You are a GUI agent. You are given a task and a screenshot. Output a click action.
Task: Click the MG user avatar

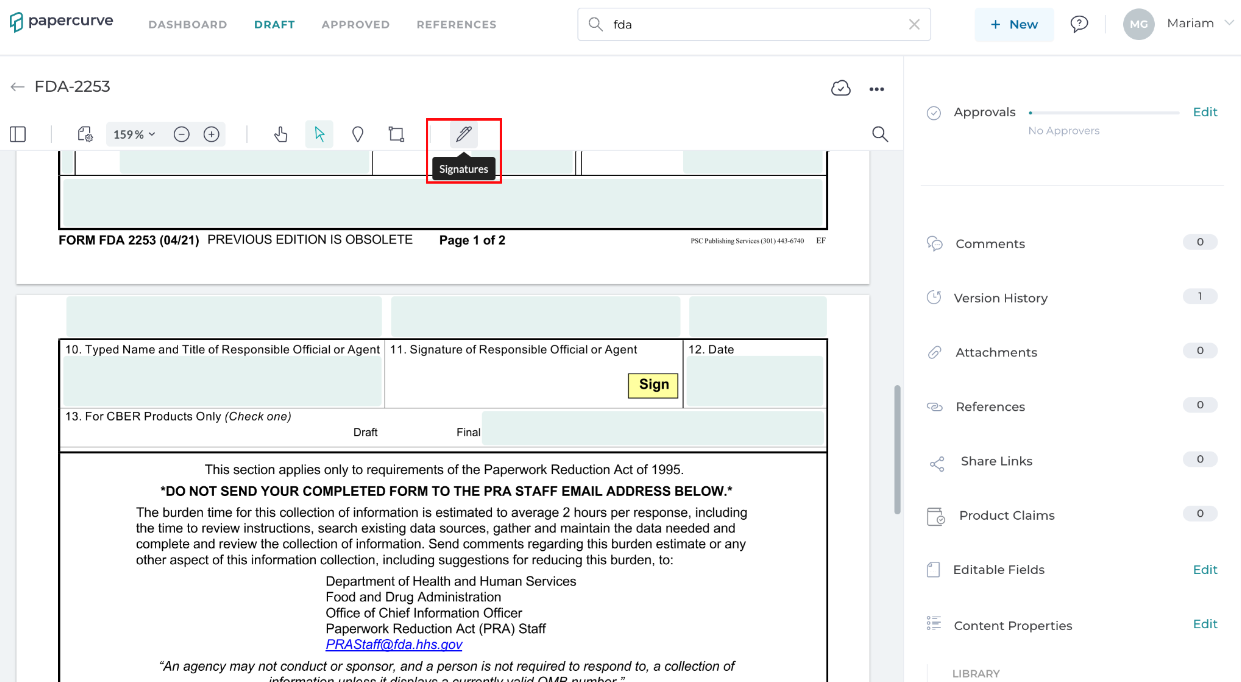[1139, 24]
